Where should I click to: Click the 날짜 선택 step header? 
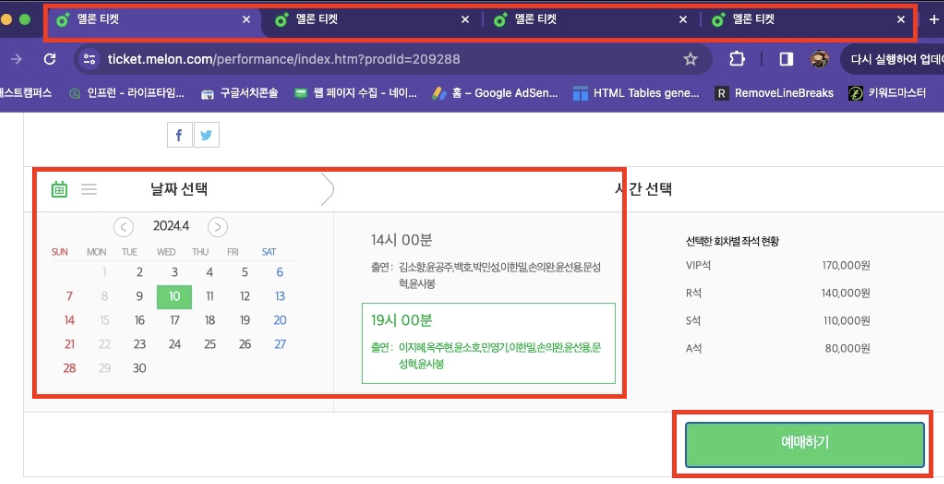179,189
